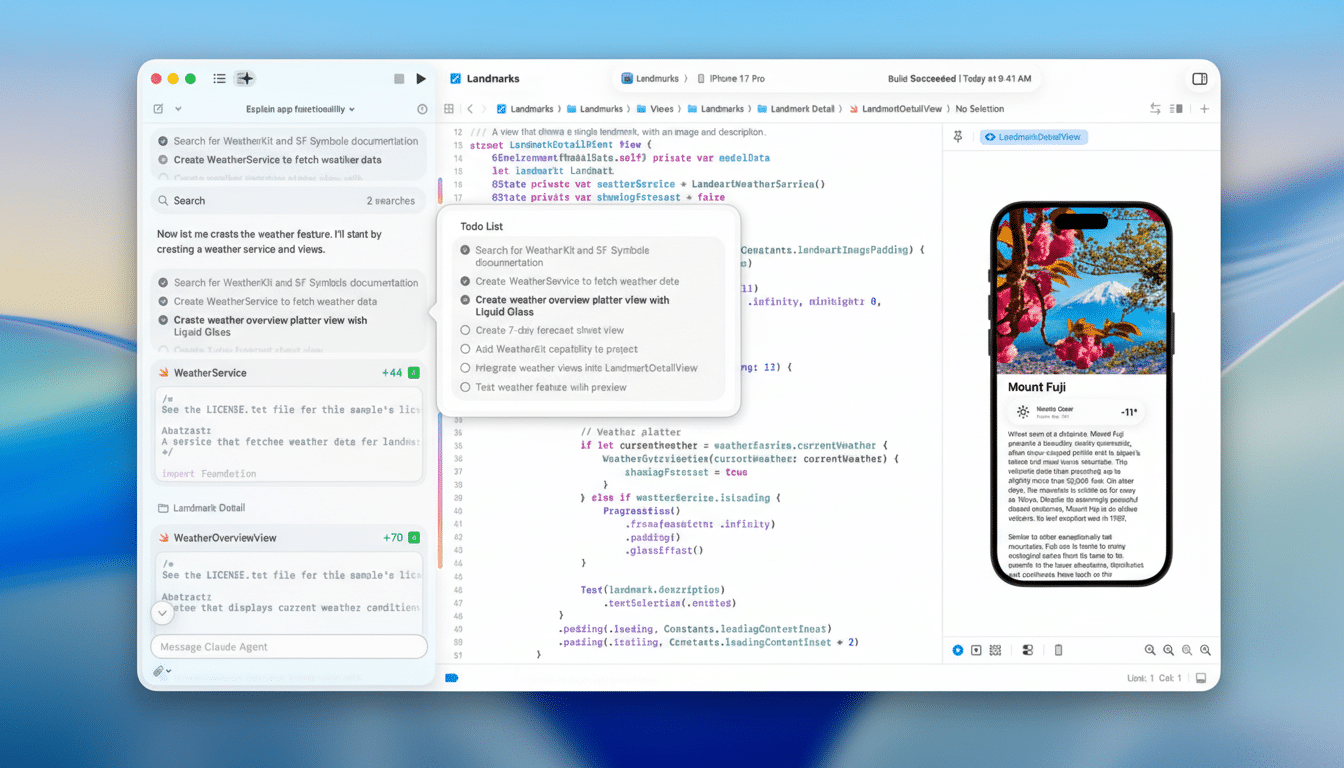Mark Add WeatherKit capability to project complete
Image resolution: width=1344 pixels, height=768 pixels.
(465, 349)
